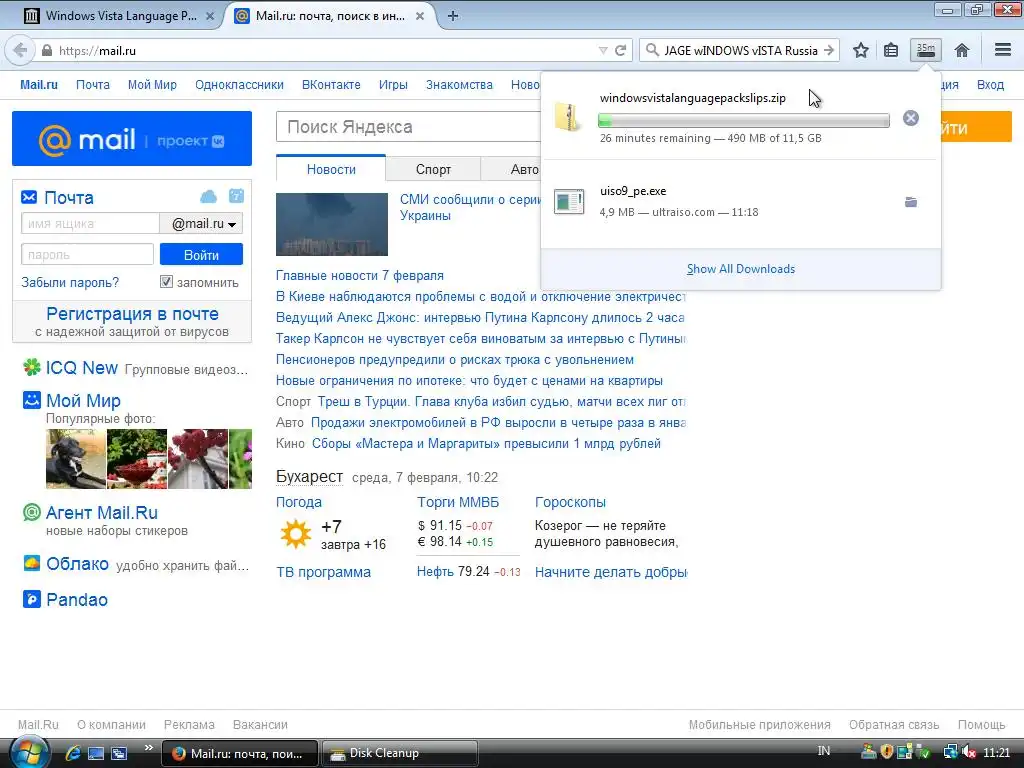Click the Поиск Яндекса search box

click(x=409, y=127)
